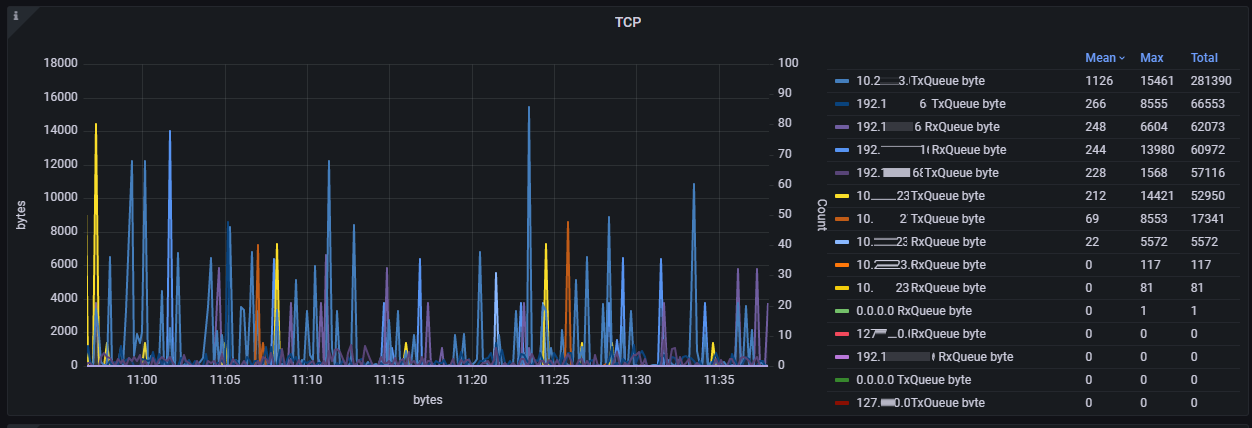Sort legend by the Max column
The height and width of the screenshot is (428, 1252).
1151,58
